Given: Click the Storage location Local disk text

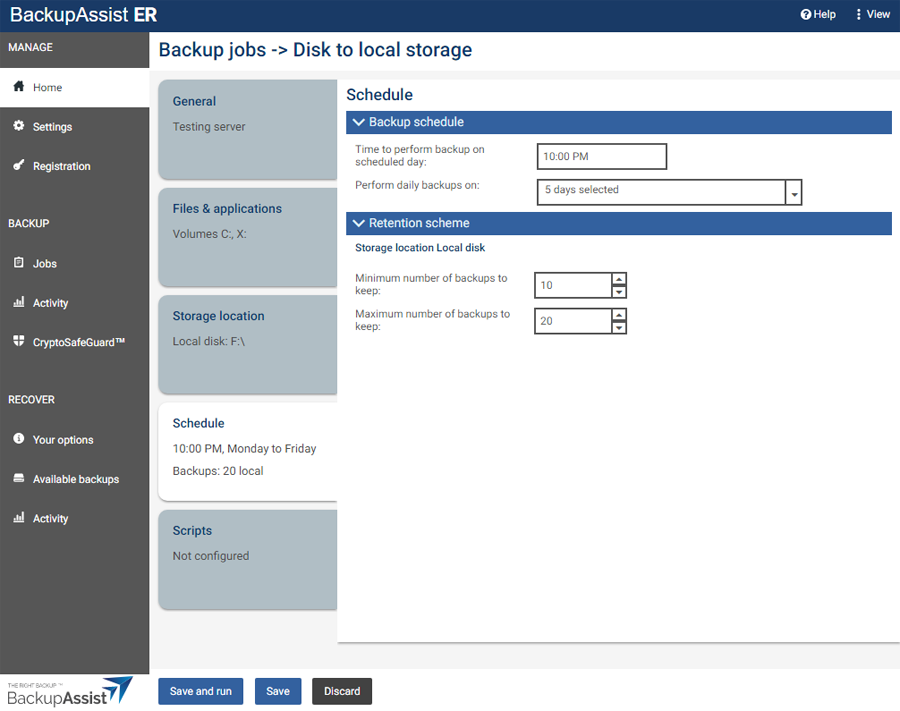Looking at the screenshot, I should point(420,248).
